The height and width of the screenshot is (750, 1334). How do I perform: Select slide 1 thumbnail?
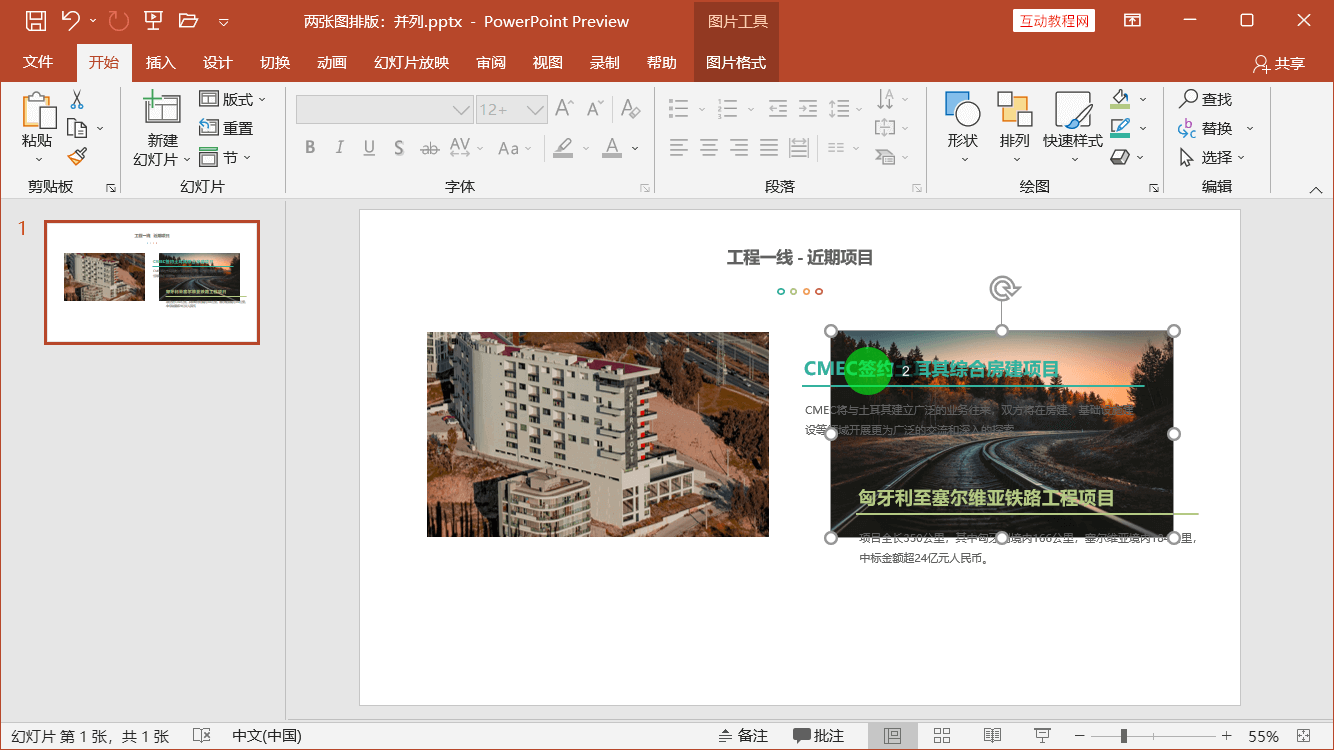(152, 282)
